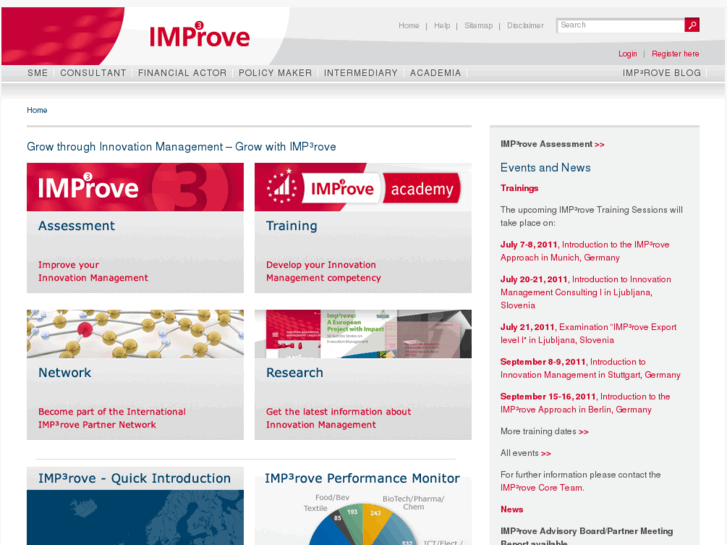The height and width of the screenshot is (545, 727).
Task: Open the Sitemap link
Action: [x=478, y=26]
